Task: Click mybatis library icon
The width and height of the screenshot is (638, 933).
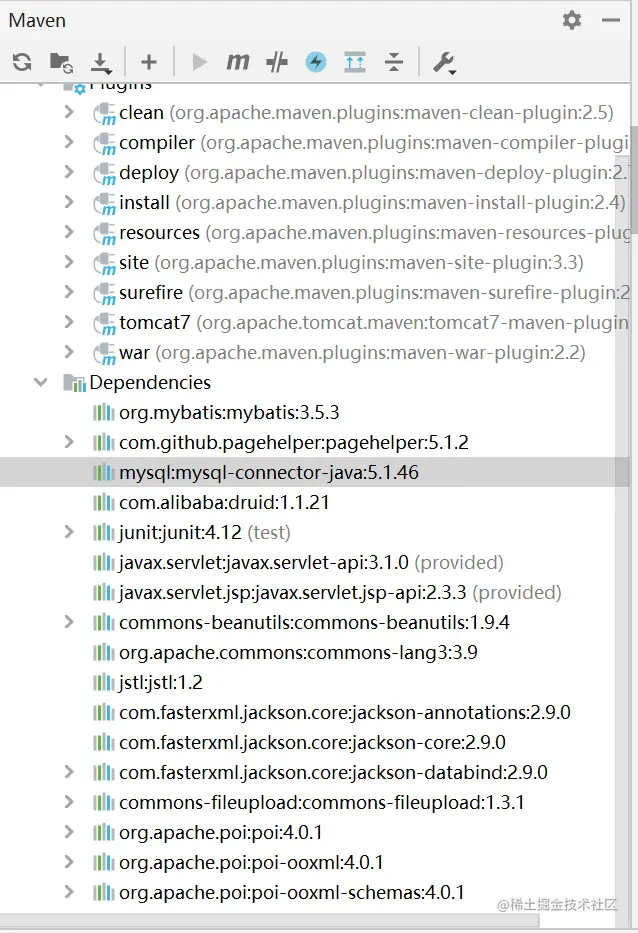Action: tap(104, 412)
